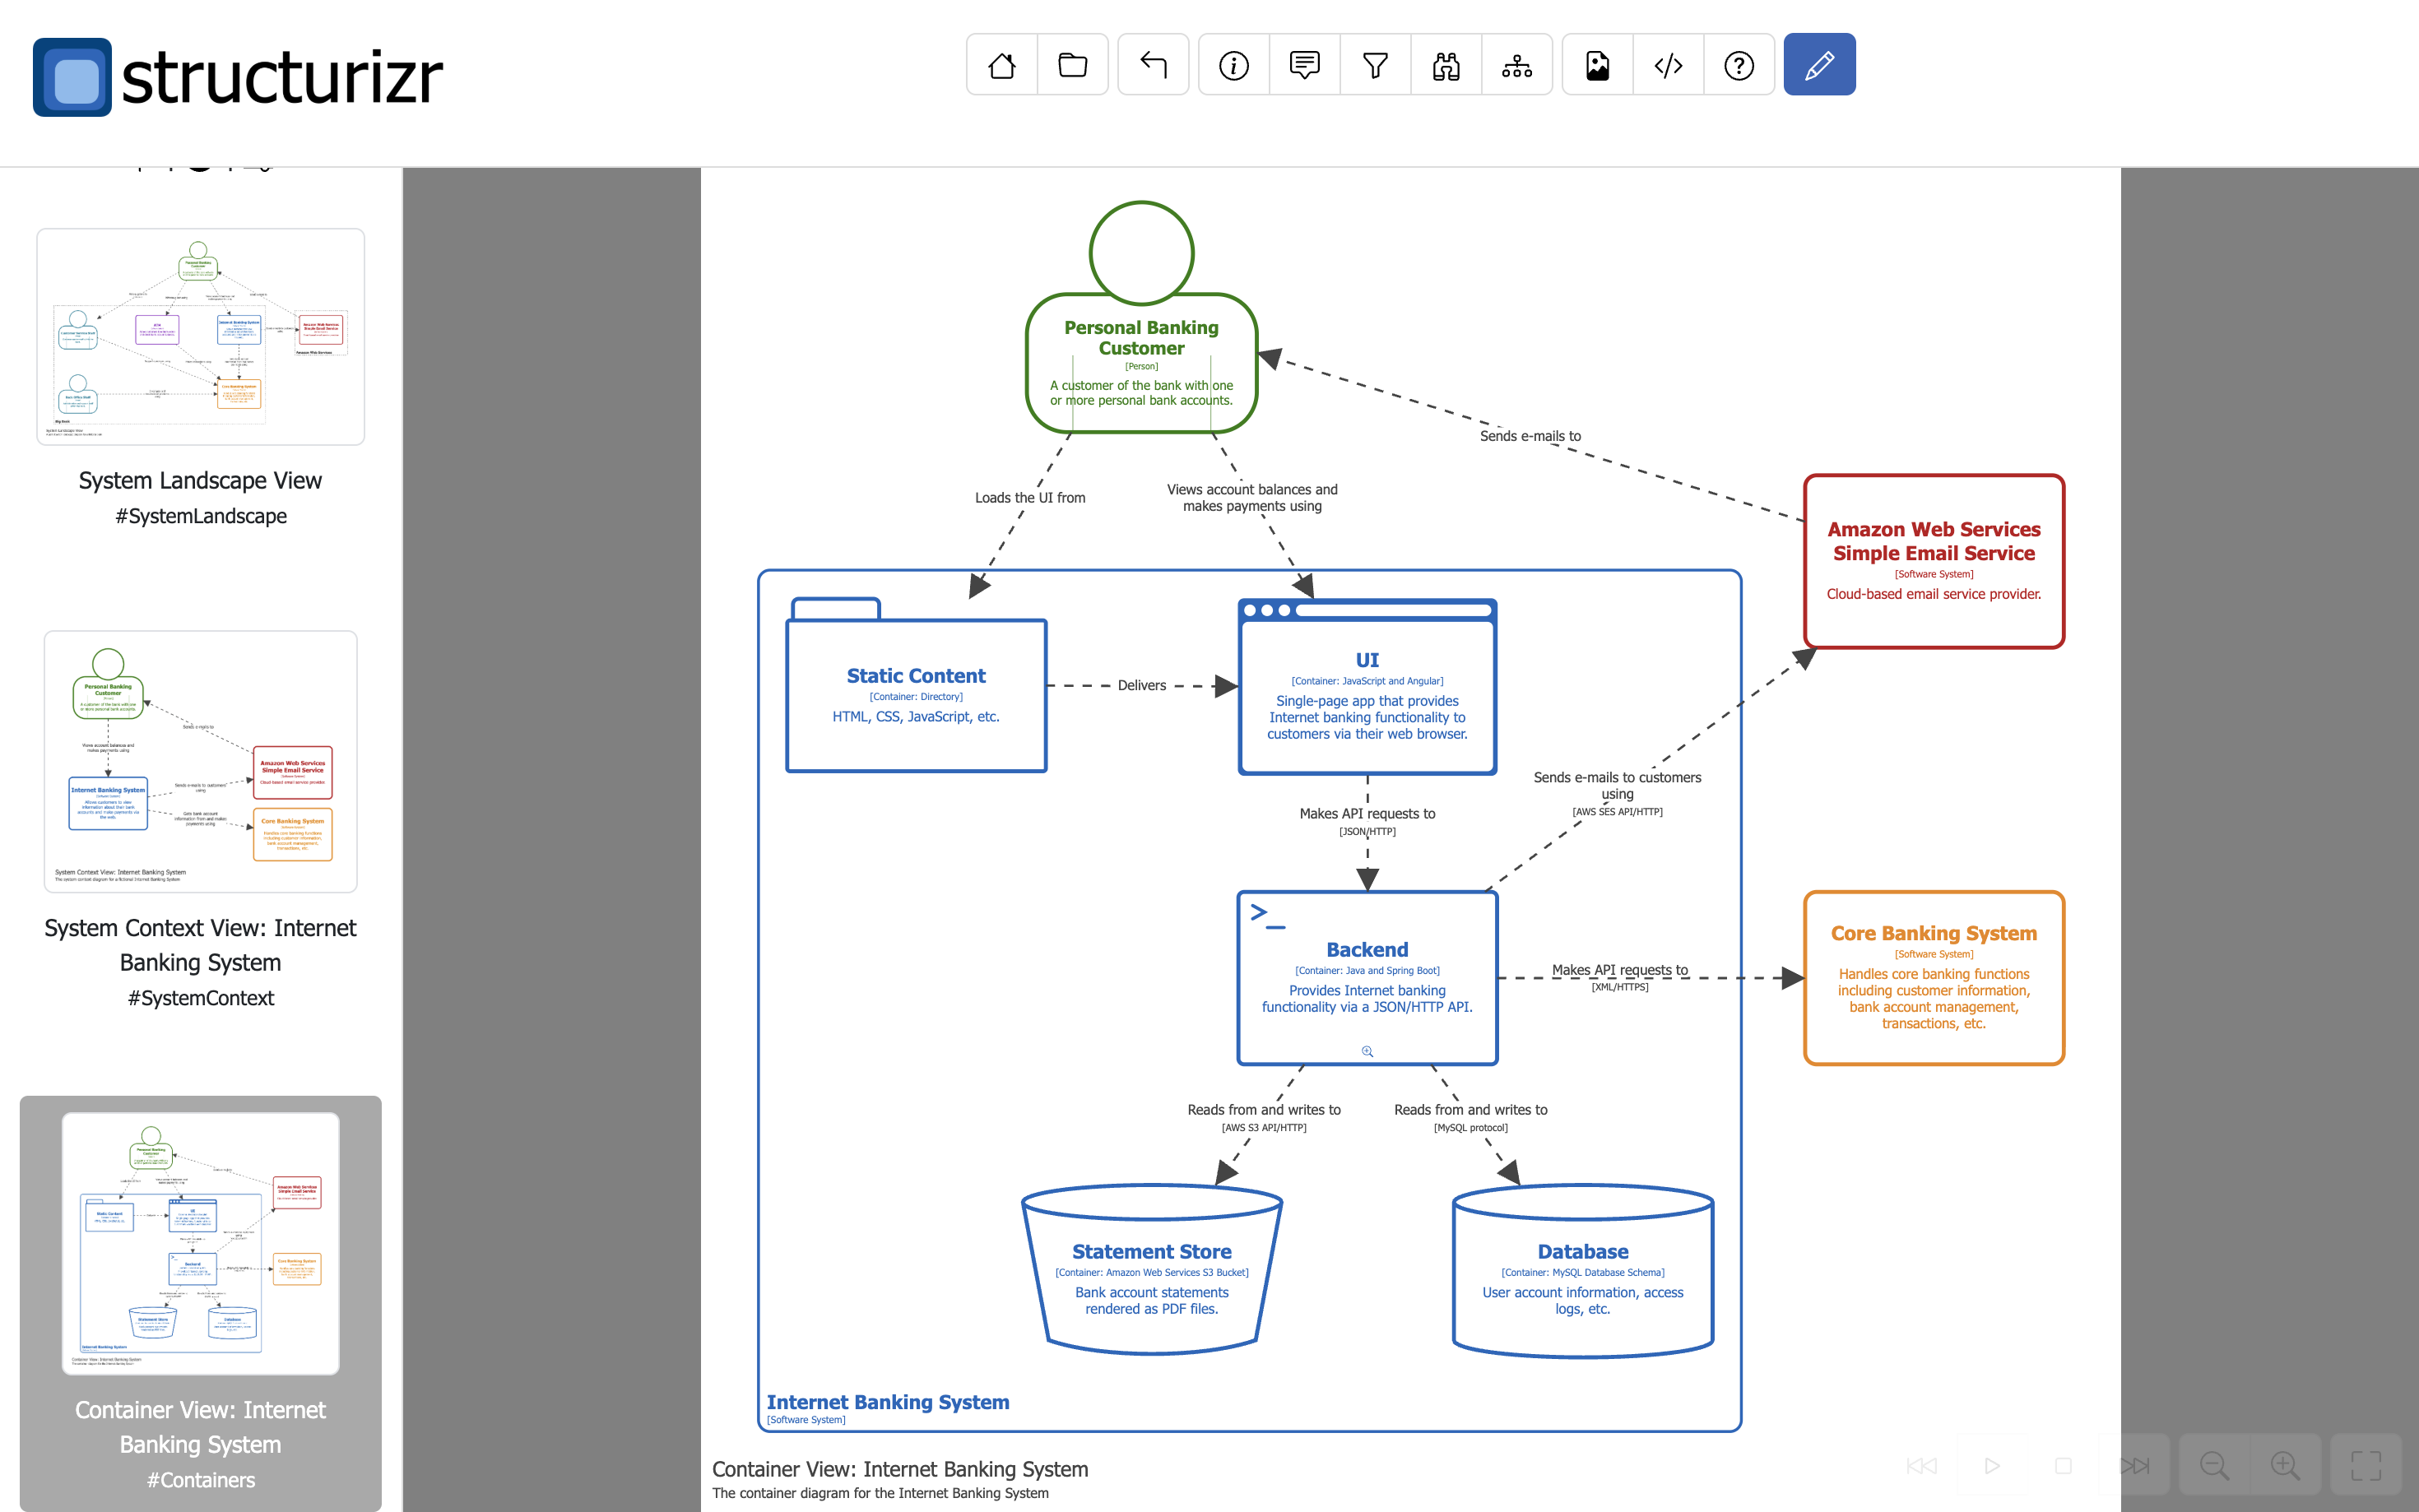Viewport: 2419px width, 1512px height.
Task: Open the workspace folder icon
Action: (x=1072, y=65)
